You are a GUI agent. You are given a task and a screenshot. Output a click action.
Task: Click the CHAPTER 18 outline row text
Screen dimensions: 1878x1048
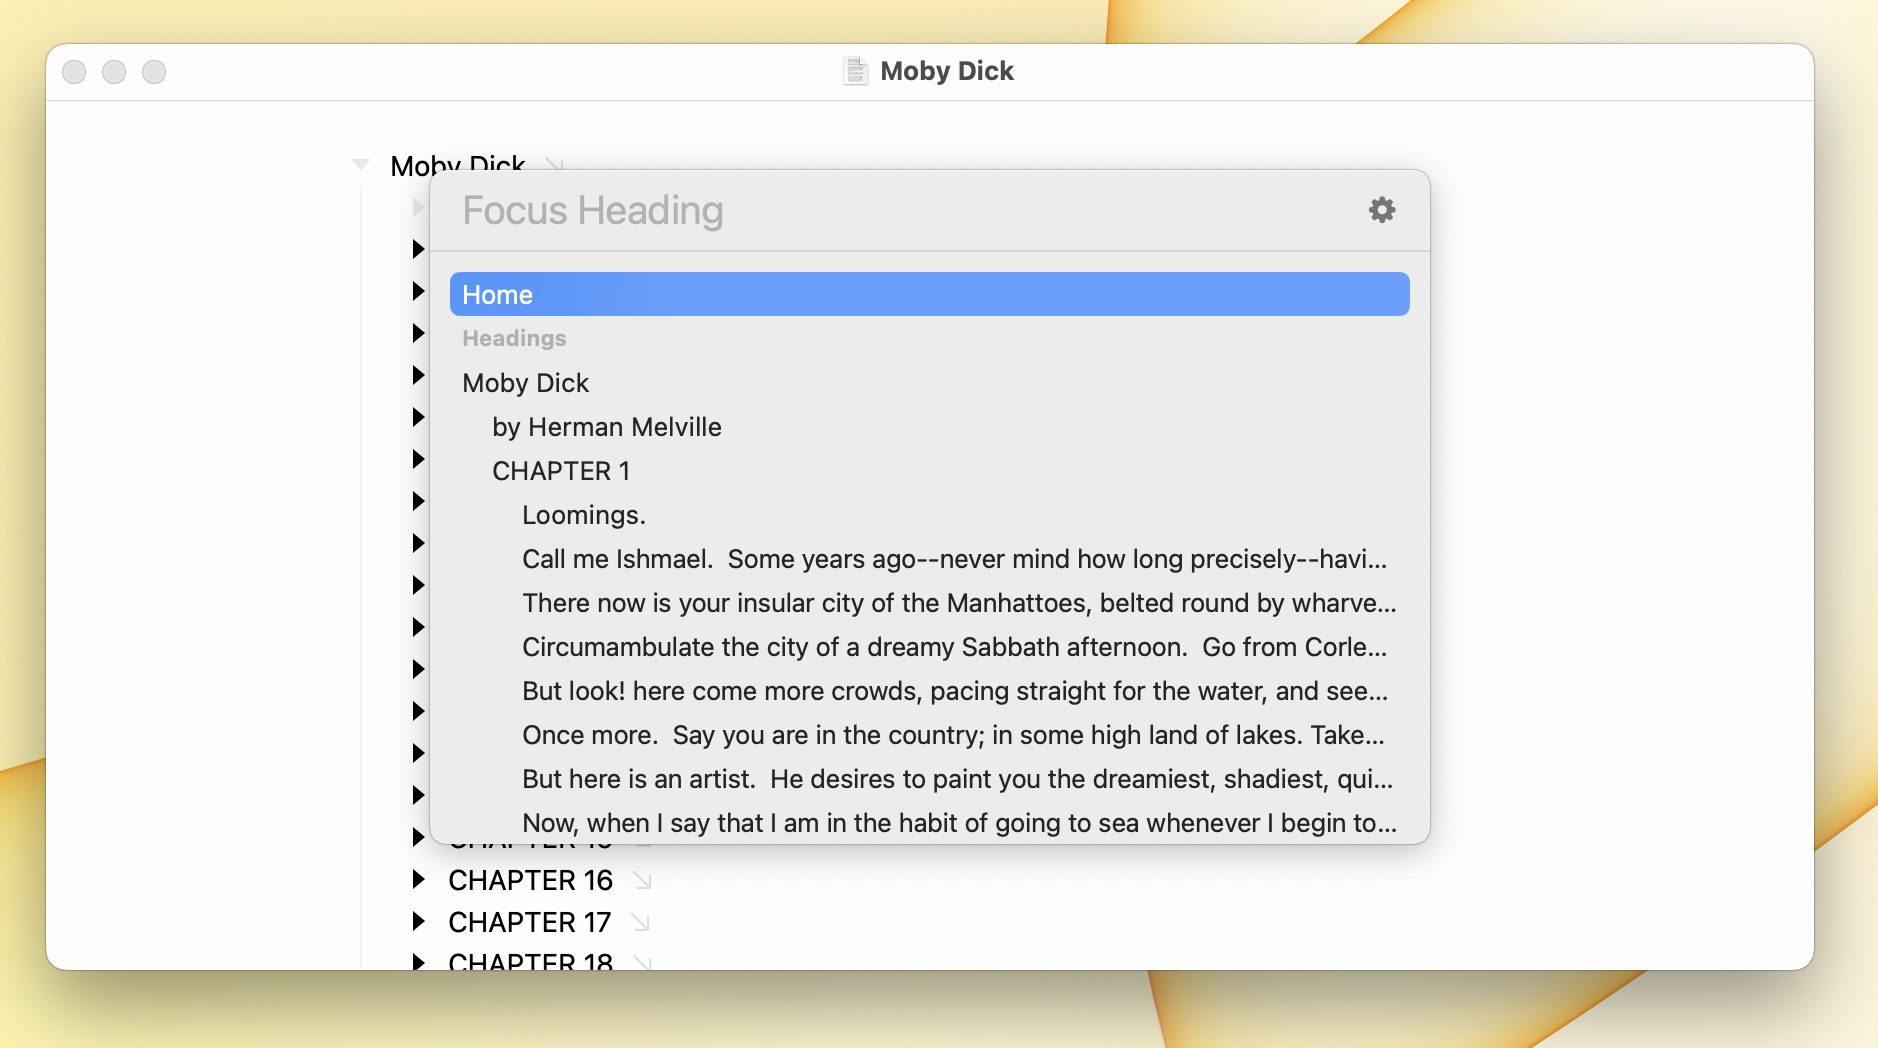coord(530,960)
